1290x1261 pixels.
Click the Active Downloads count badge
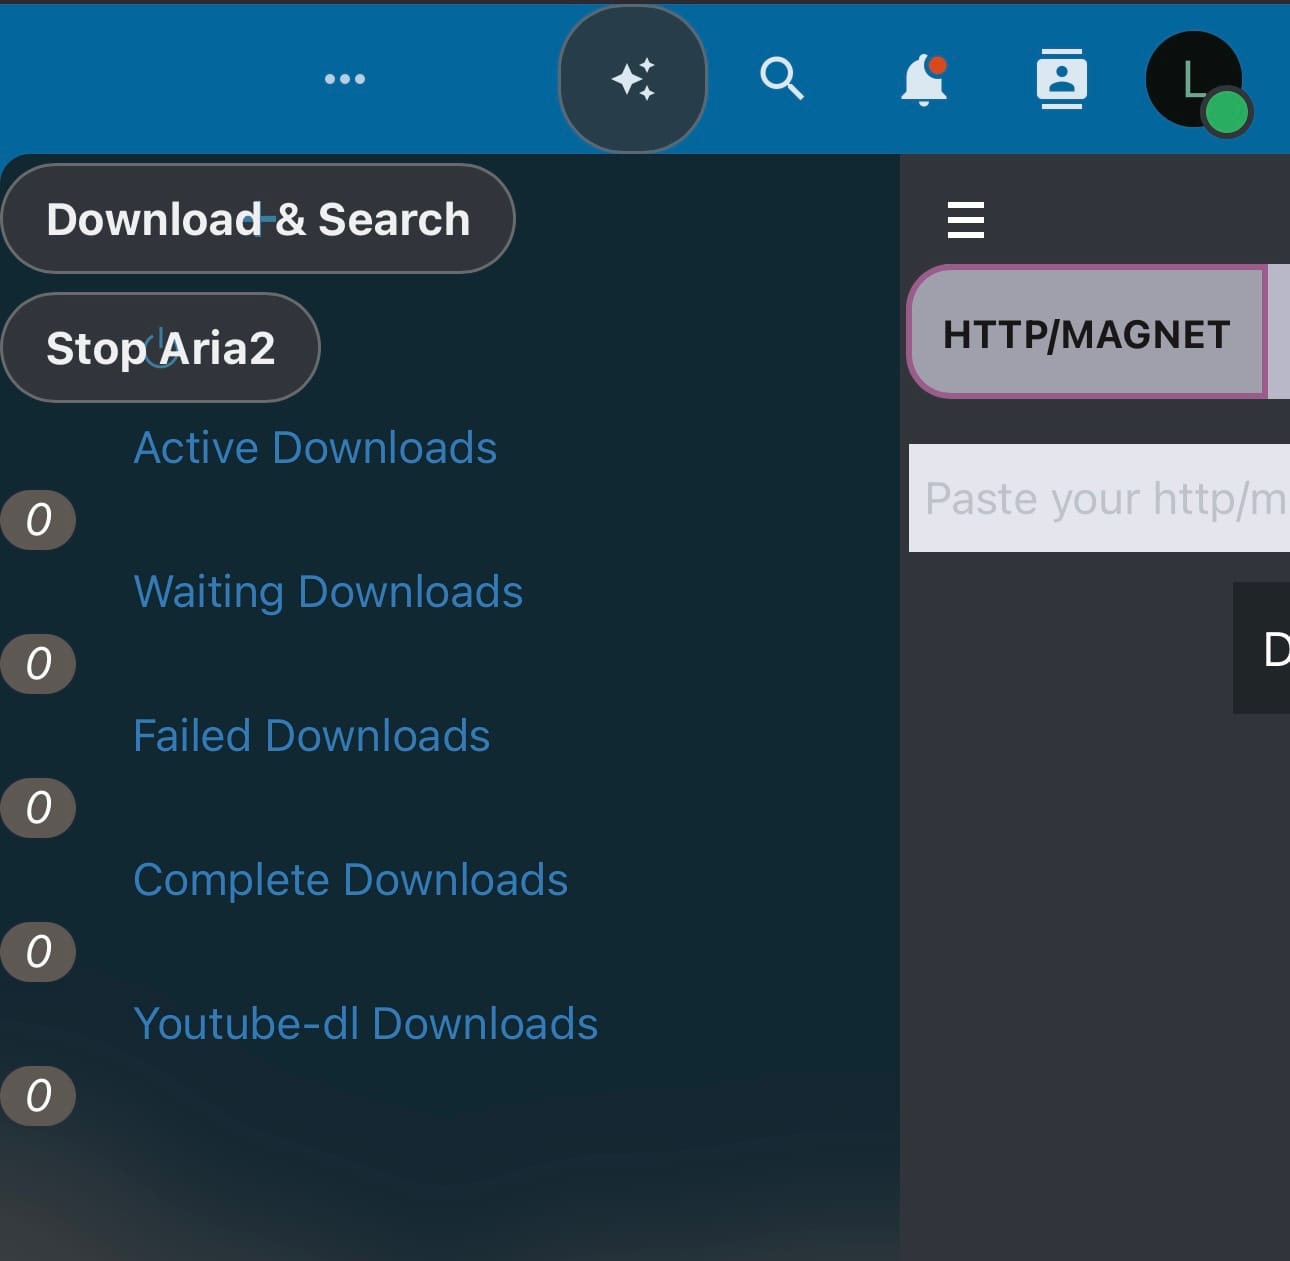click(38, 520)
